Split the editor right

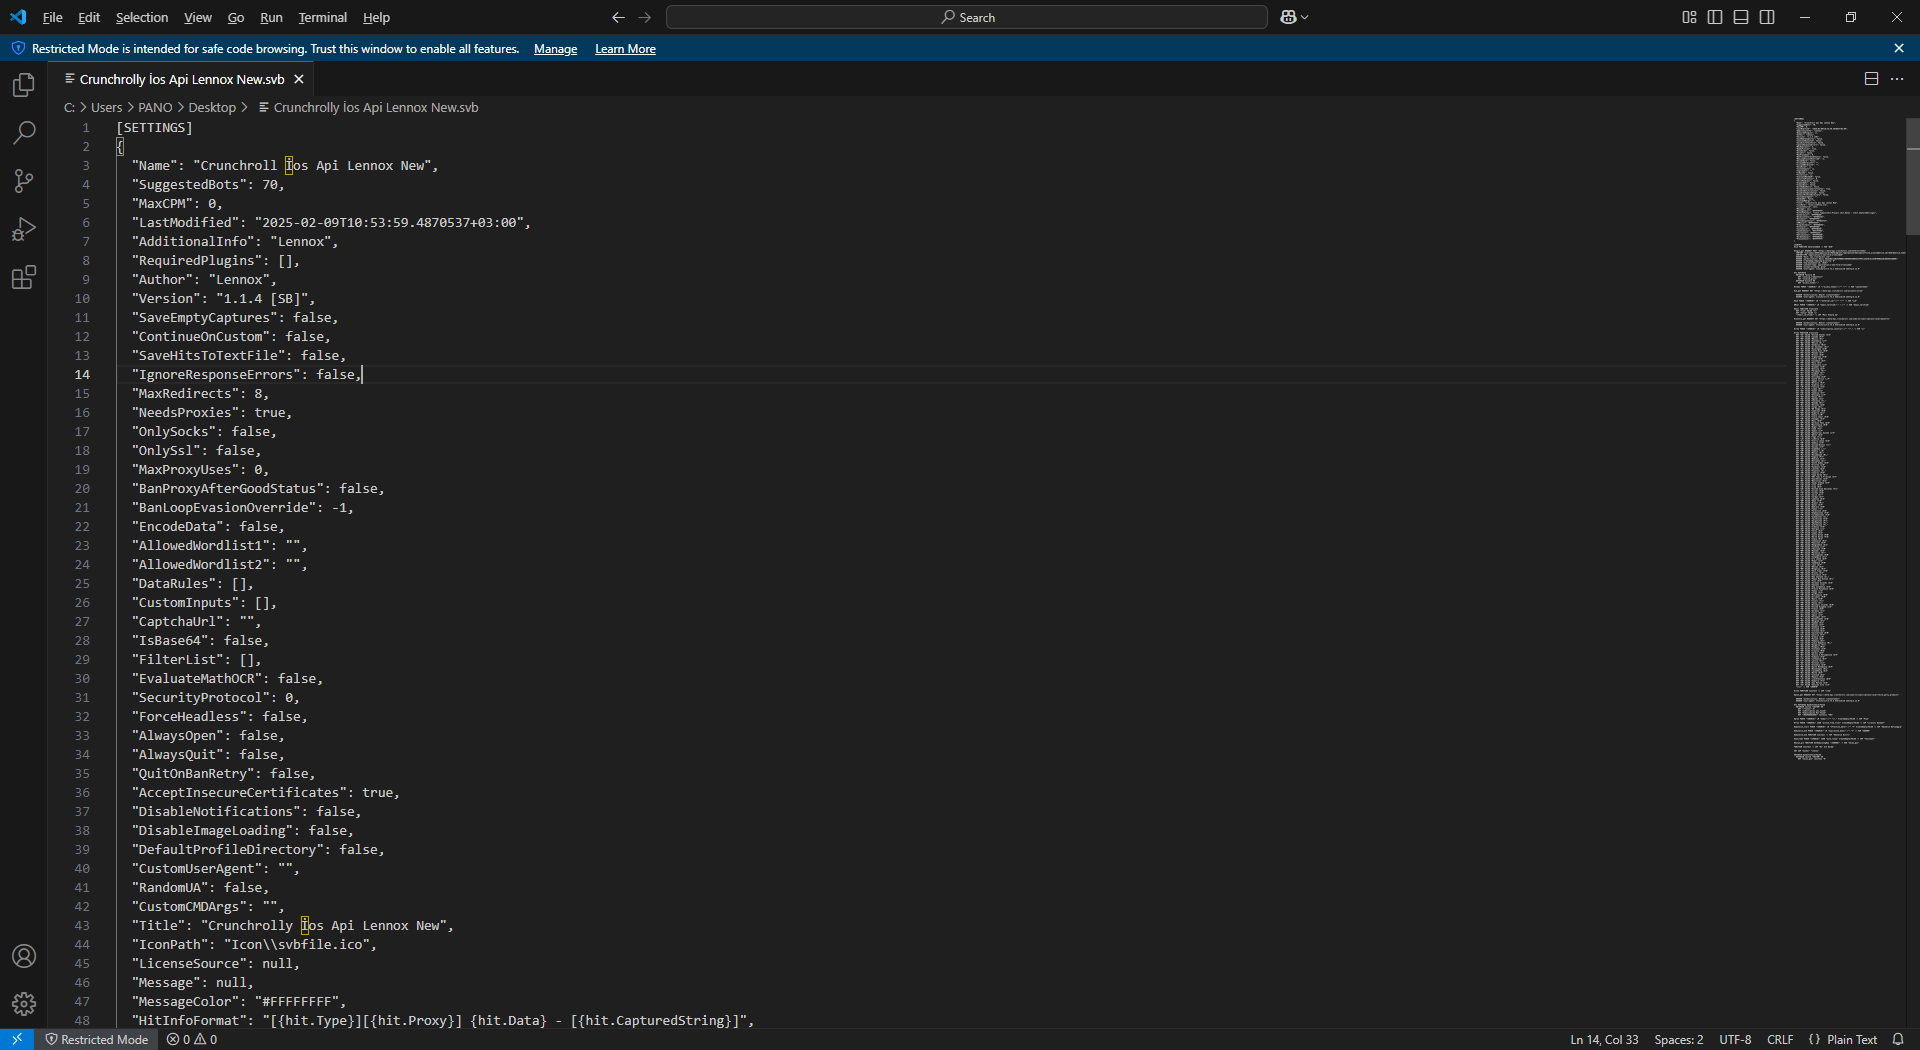pos(1871,79)
